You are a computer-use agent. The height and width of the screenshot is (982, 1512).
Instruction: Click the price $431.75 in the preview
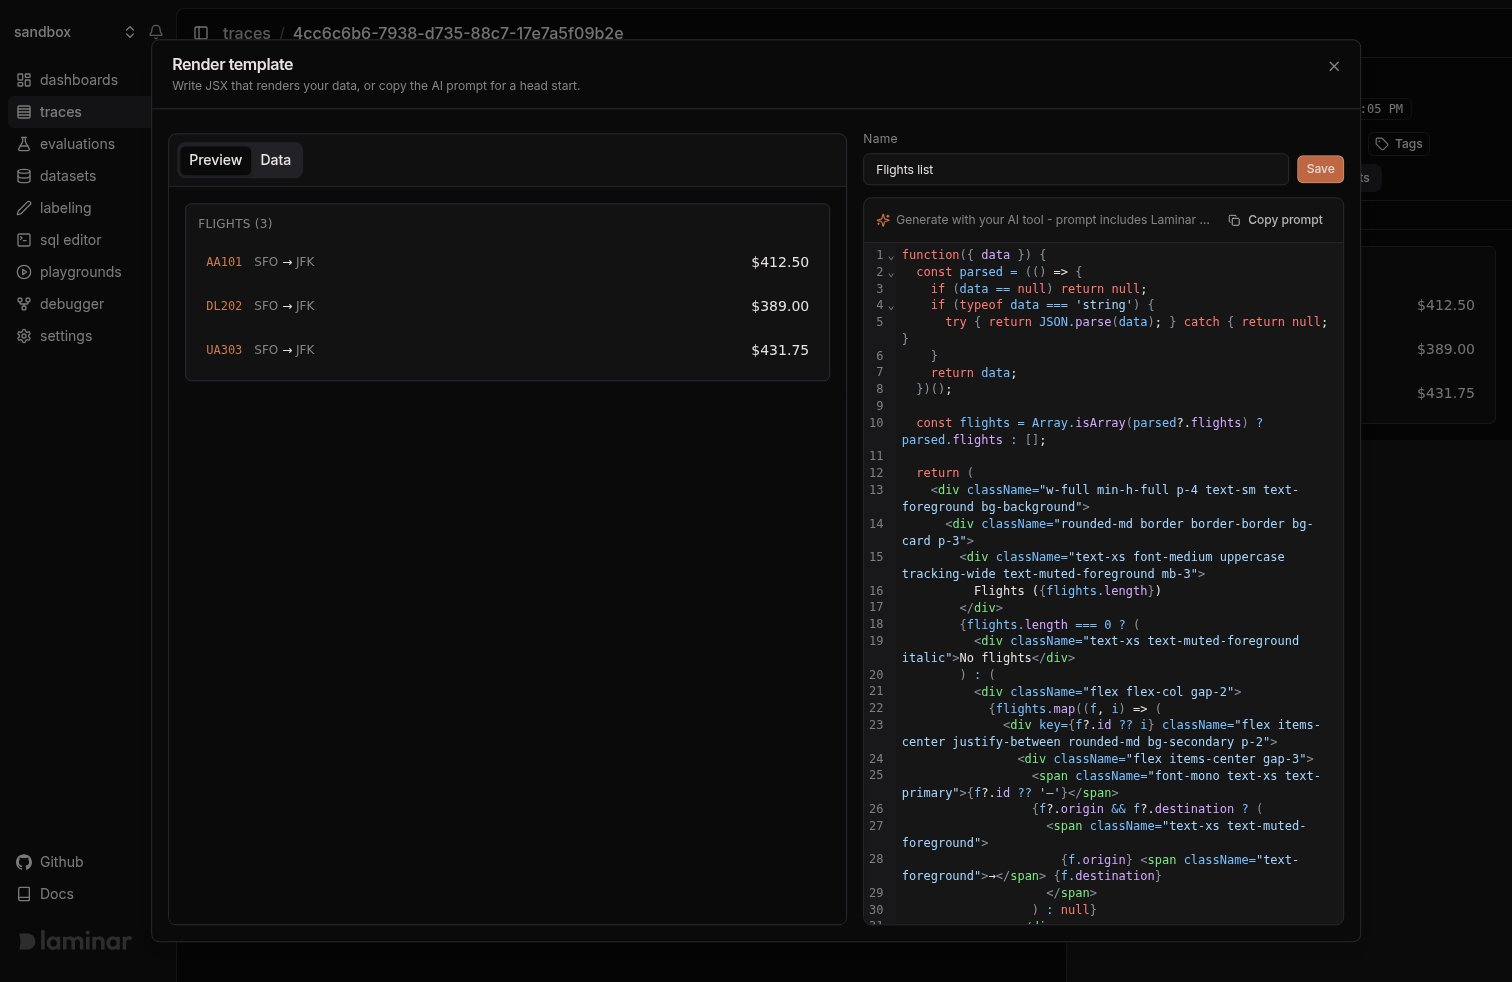[x=780, y=350]
